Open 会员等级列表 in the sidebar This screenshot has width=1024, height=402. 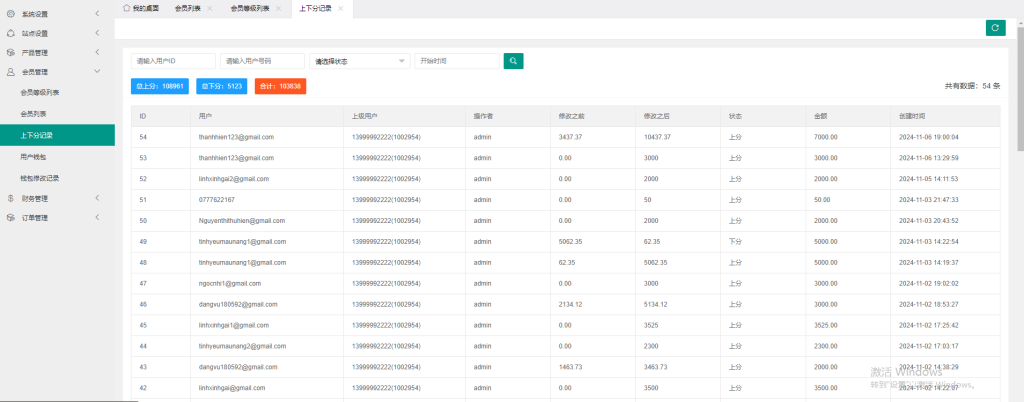[40, 93]
